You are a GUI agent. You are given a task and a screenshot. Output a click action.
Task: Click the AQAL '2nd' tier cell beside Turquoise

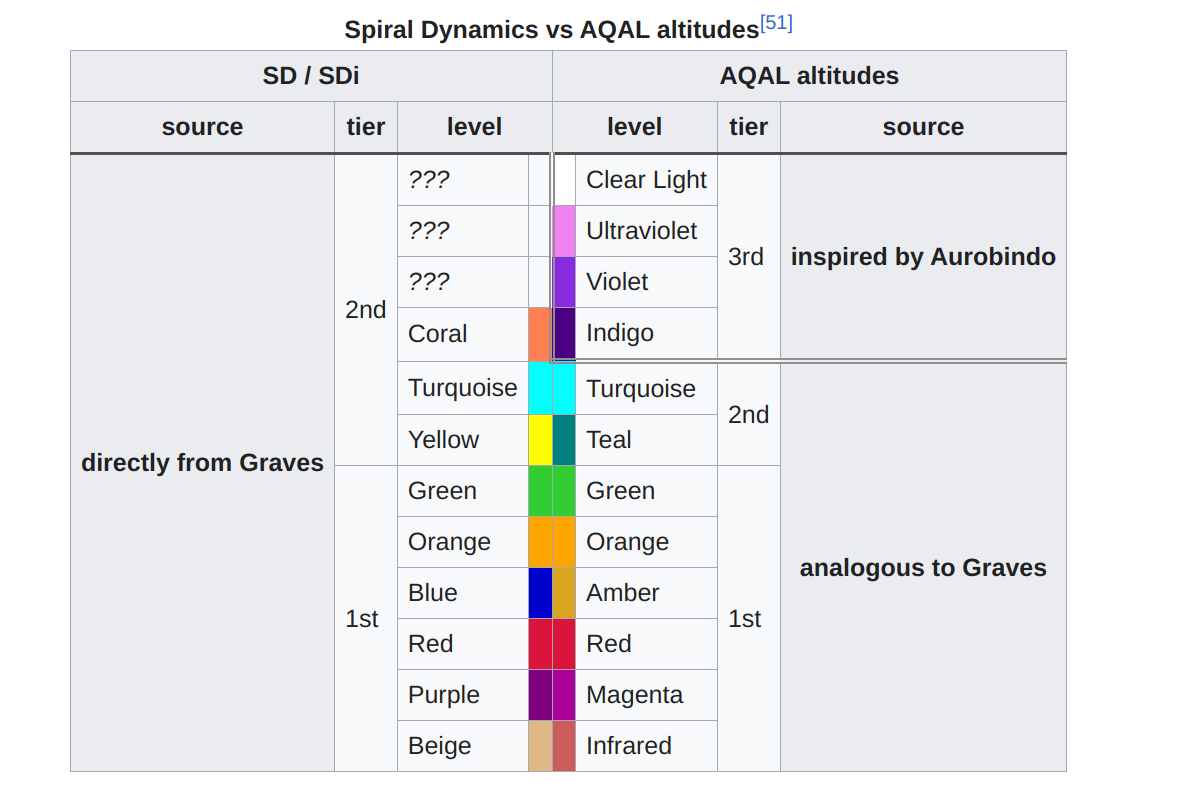pyautogui.click(x=748, y=414)
